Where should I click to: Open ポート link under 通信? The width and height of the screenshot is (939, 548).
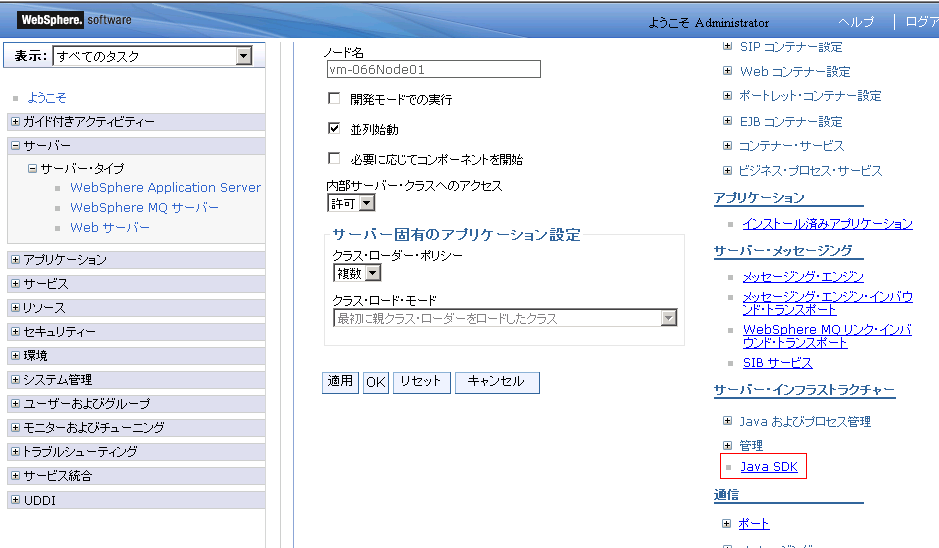(753, 523)
